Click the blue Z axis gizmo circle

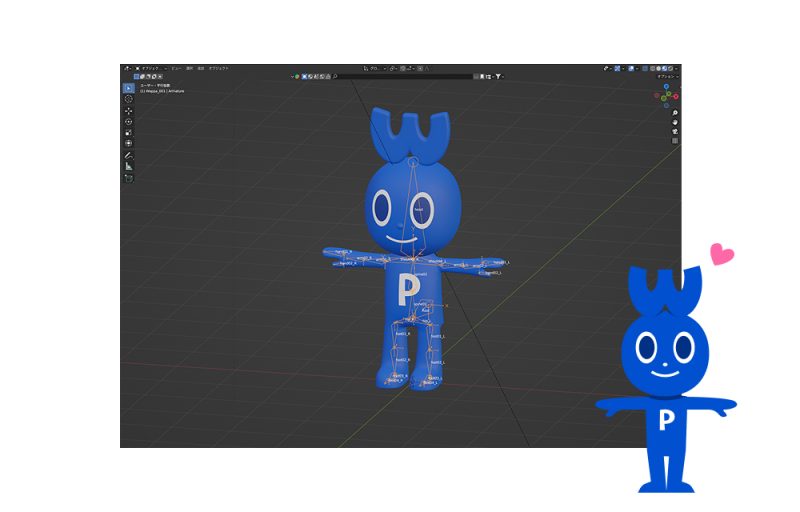tap(667, 87)
